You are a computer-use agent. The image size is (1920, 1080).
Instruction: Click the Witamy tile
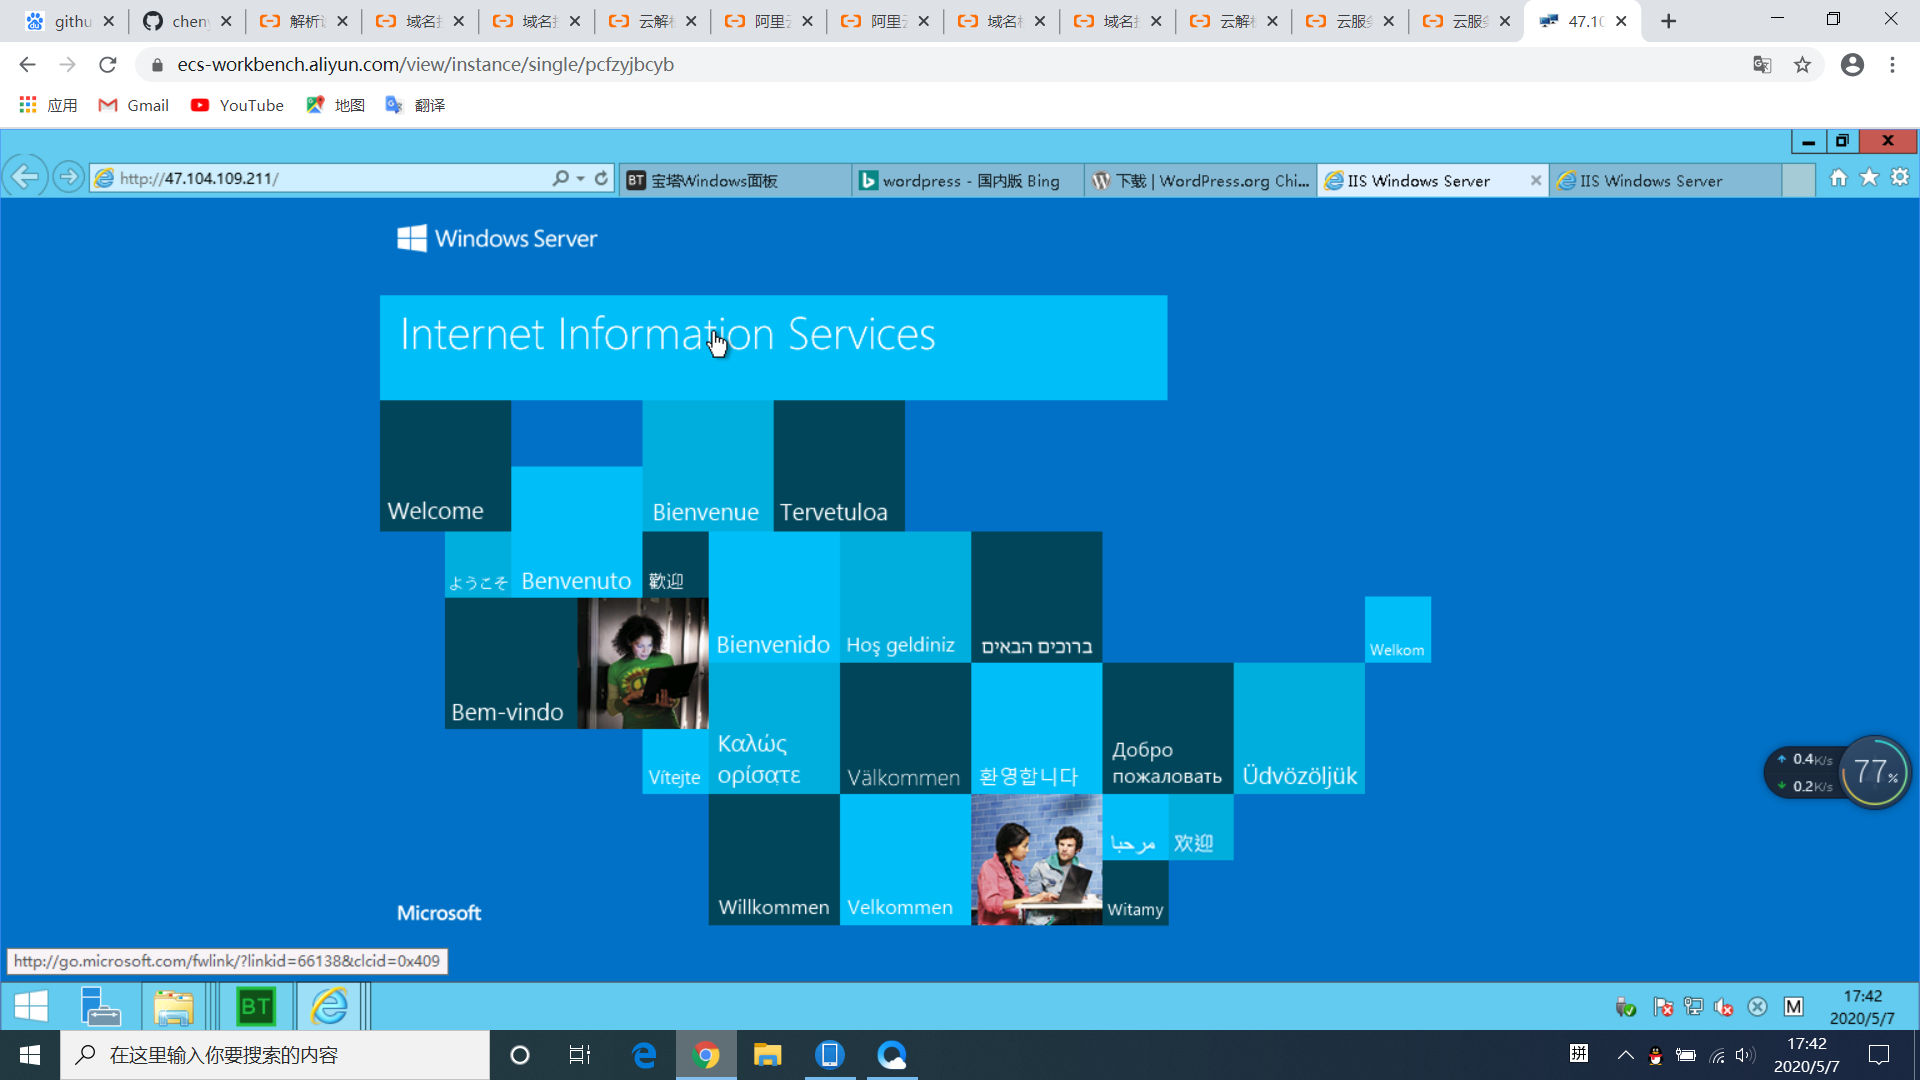(1135, 893)
